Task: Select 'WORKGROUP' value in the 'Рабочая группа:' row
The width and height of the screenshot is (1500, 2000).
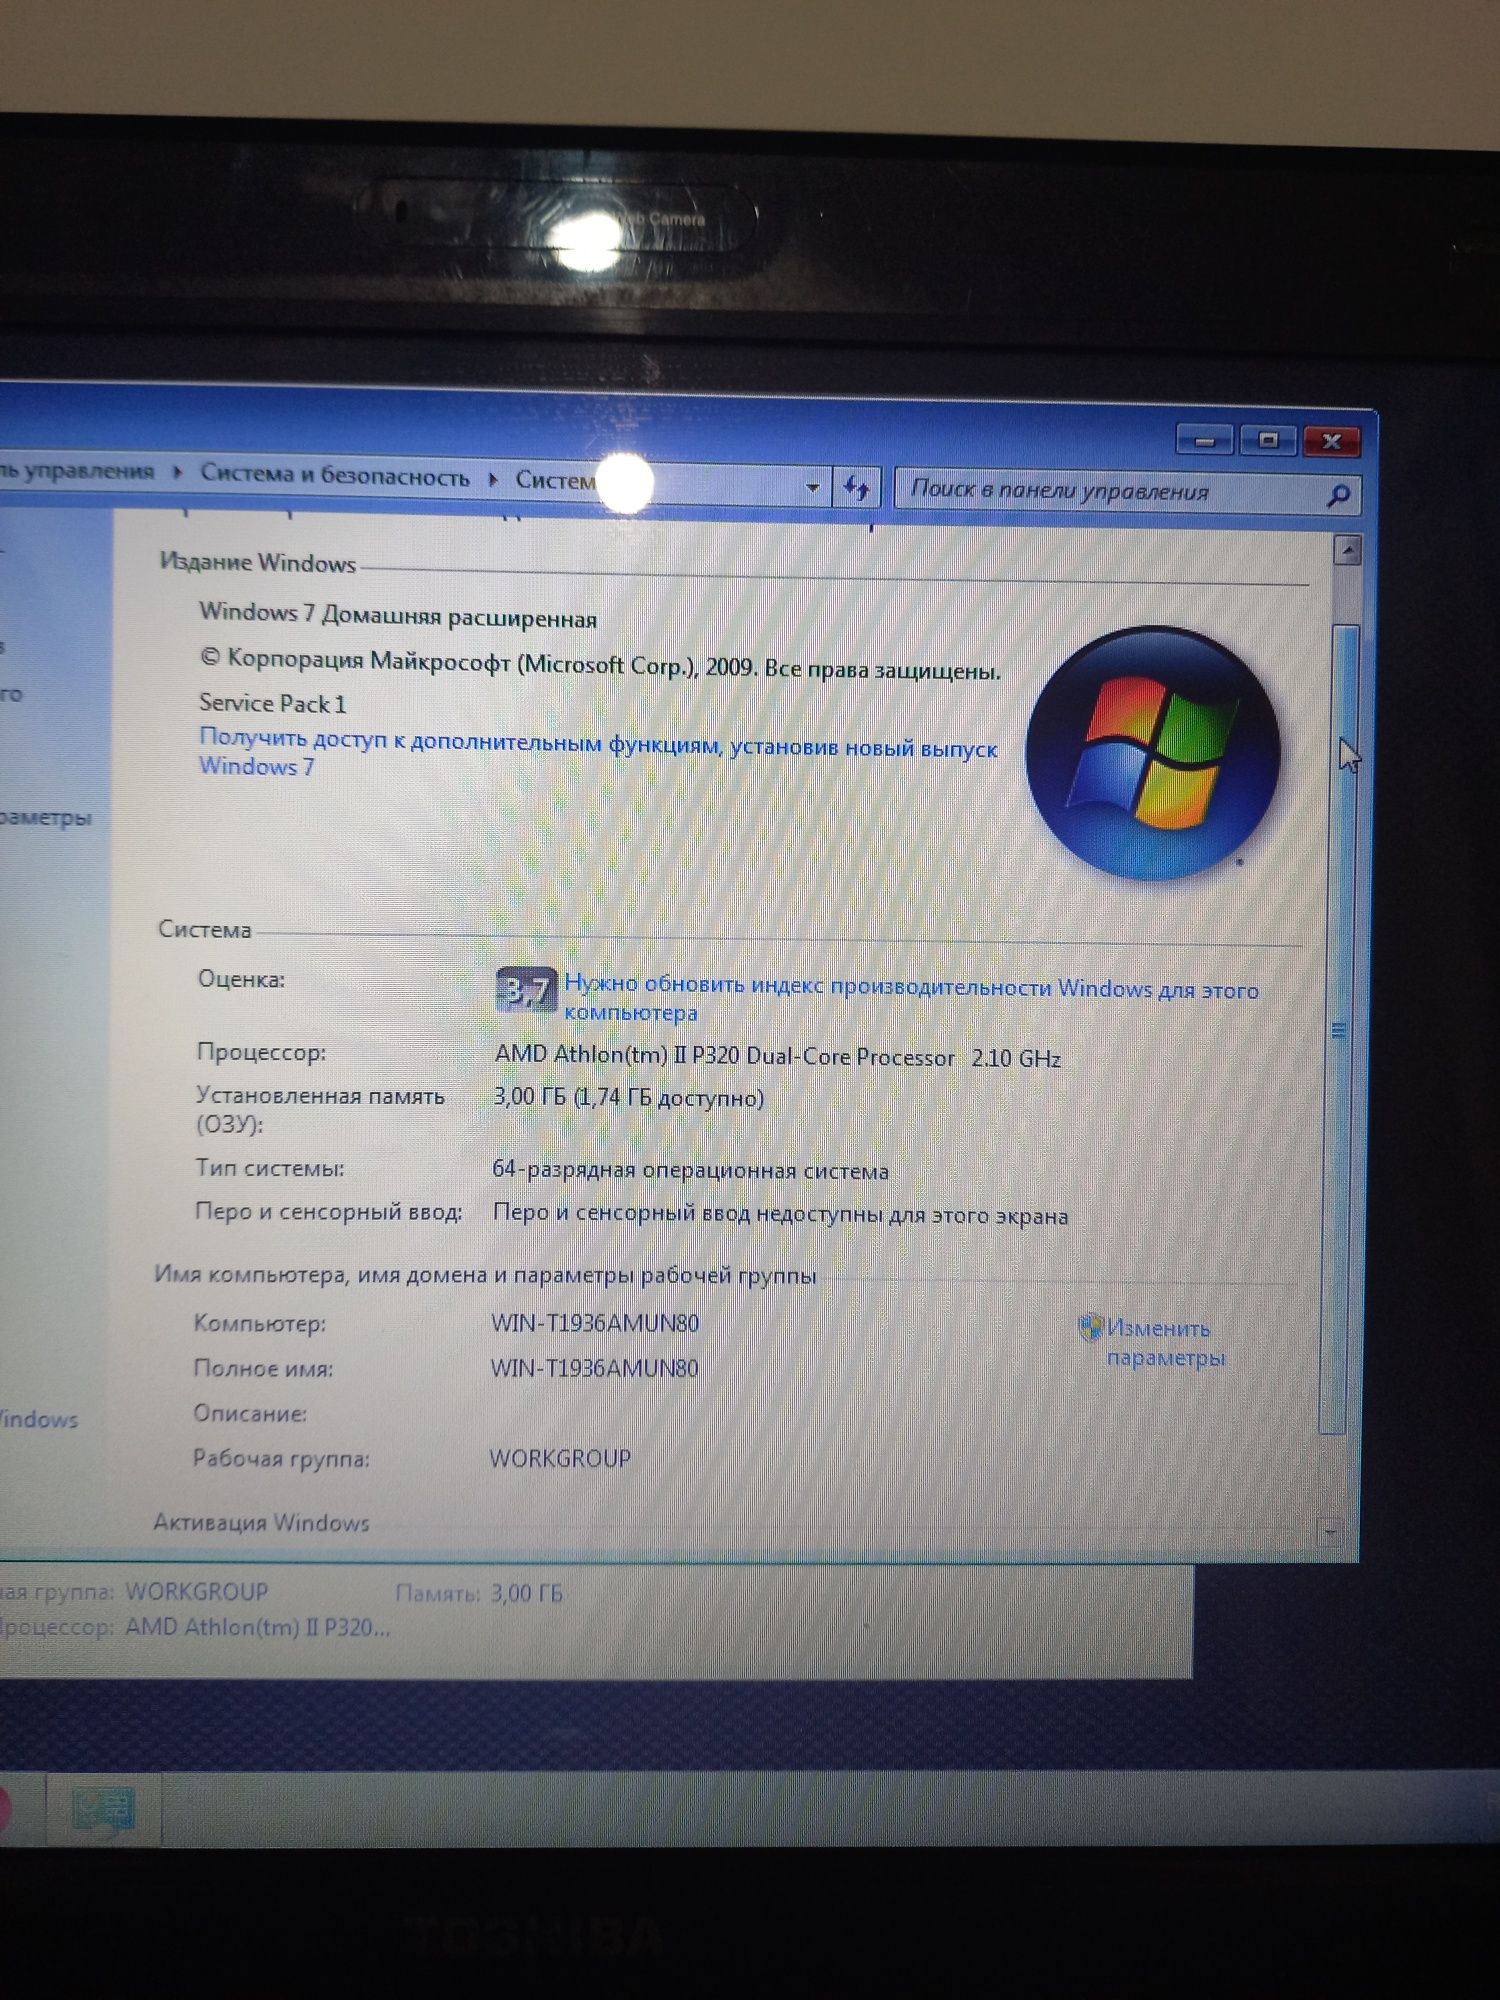Action: [560, 1458]
